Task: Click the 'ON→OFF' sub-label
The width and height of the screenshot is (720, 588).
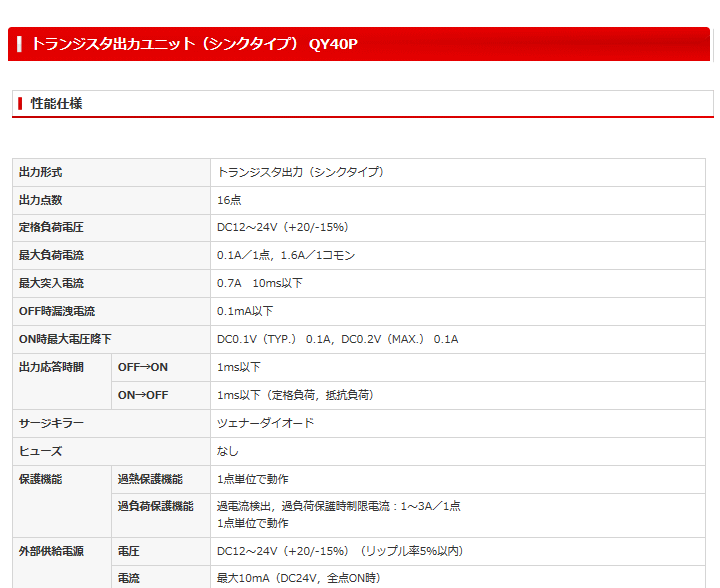Action: point(143,396)
